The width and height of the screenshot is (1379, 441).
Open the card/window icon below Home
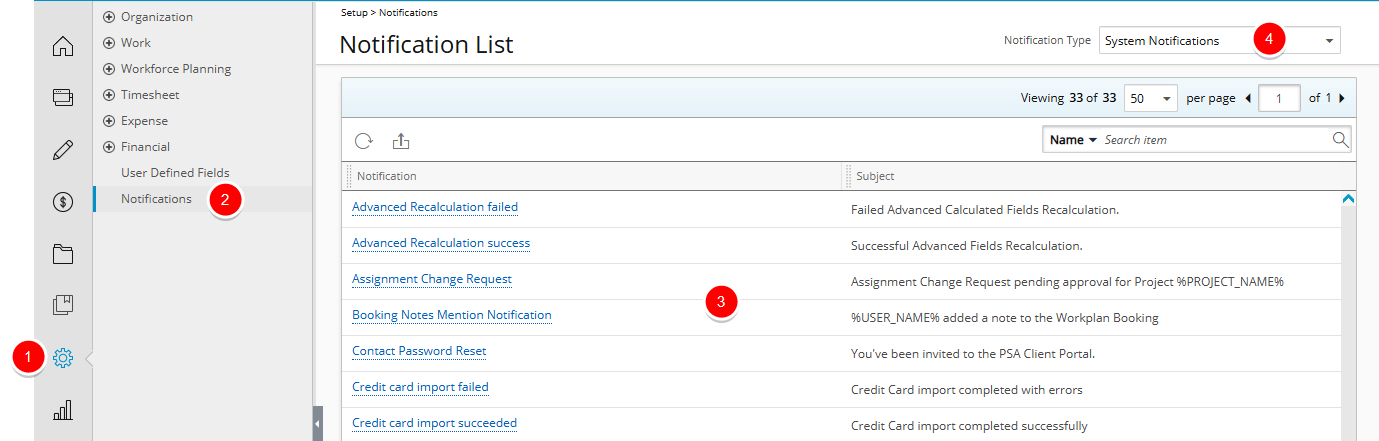(x=63, y=97)
